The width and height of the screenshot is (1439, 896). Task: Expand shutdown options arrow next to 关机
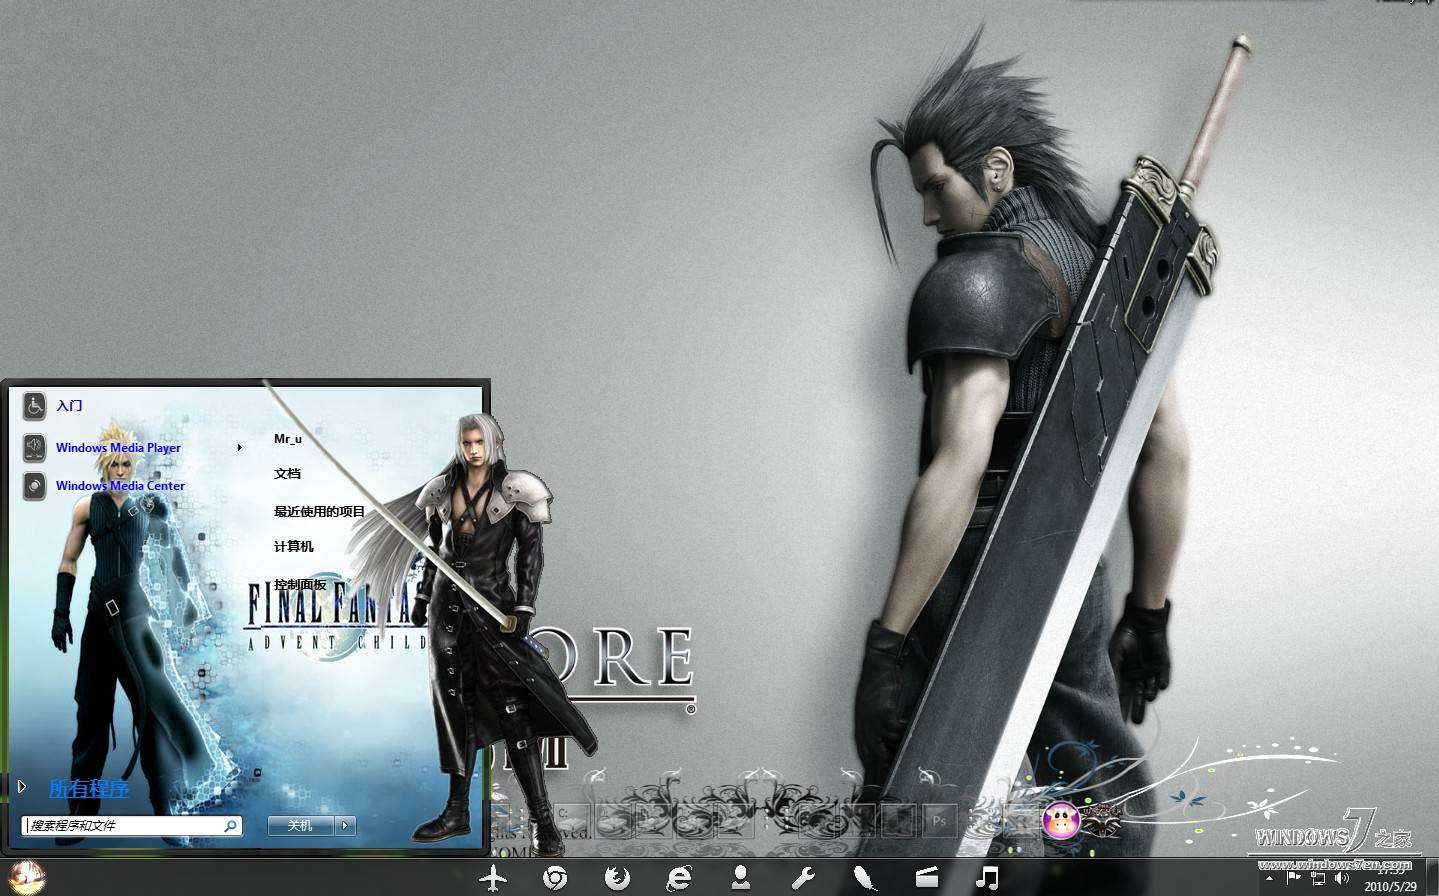(345, 826)
